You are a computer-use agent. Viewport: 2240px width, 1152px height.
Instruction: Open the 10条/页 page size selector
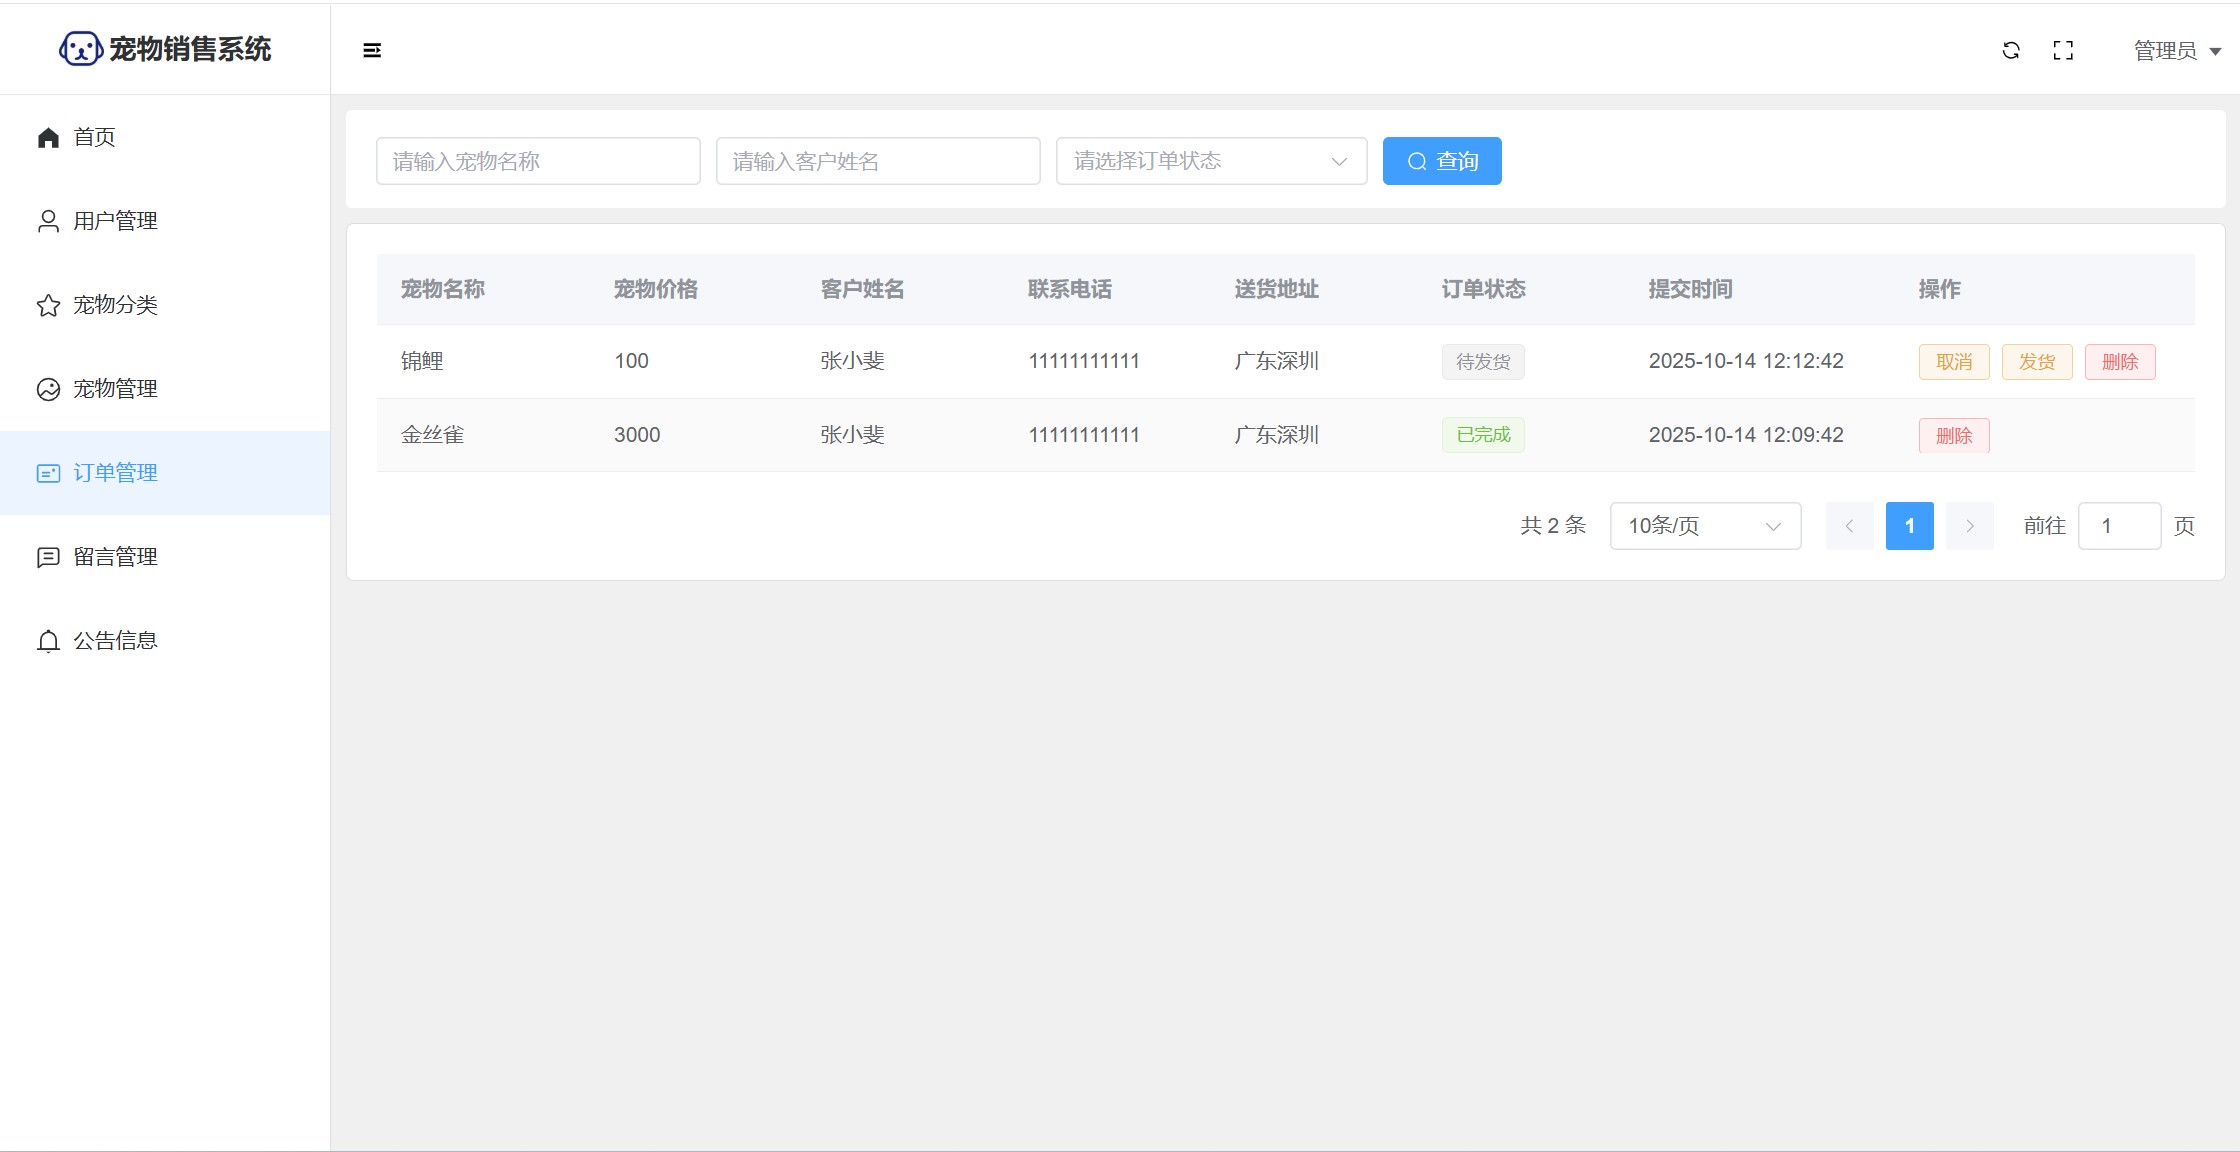pos(1705,526)
